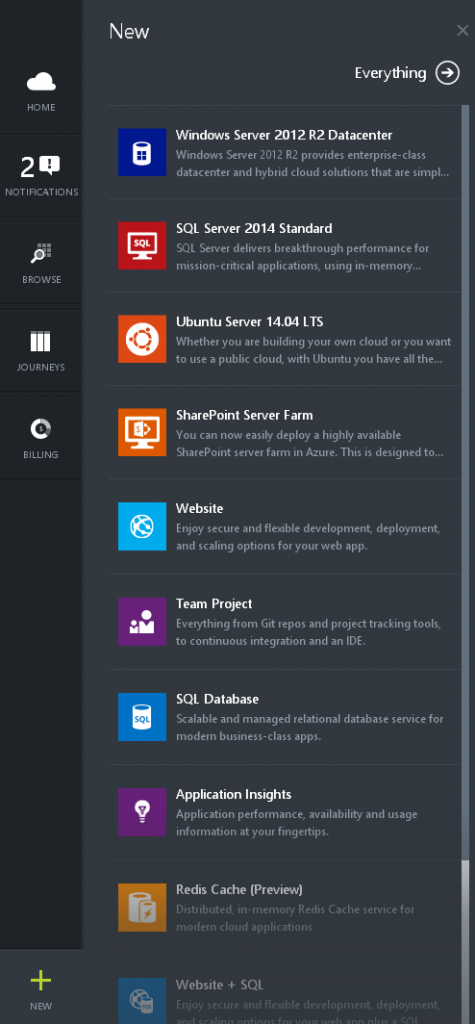Click the Application Insights performance description

[x=297, y=824]
